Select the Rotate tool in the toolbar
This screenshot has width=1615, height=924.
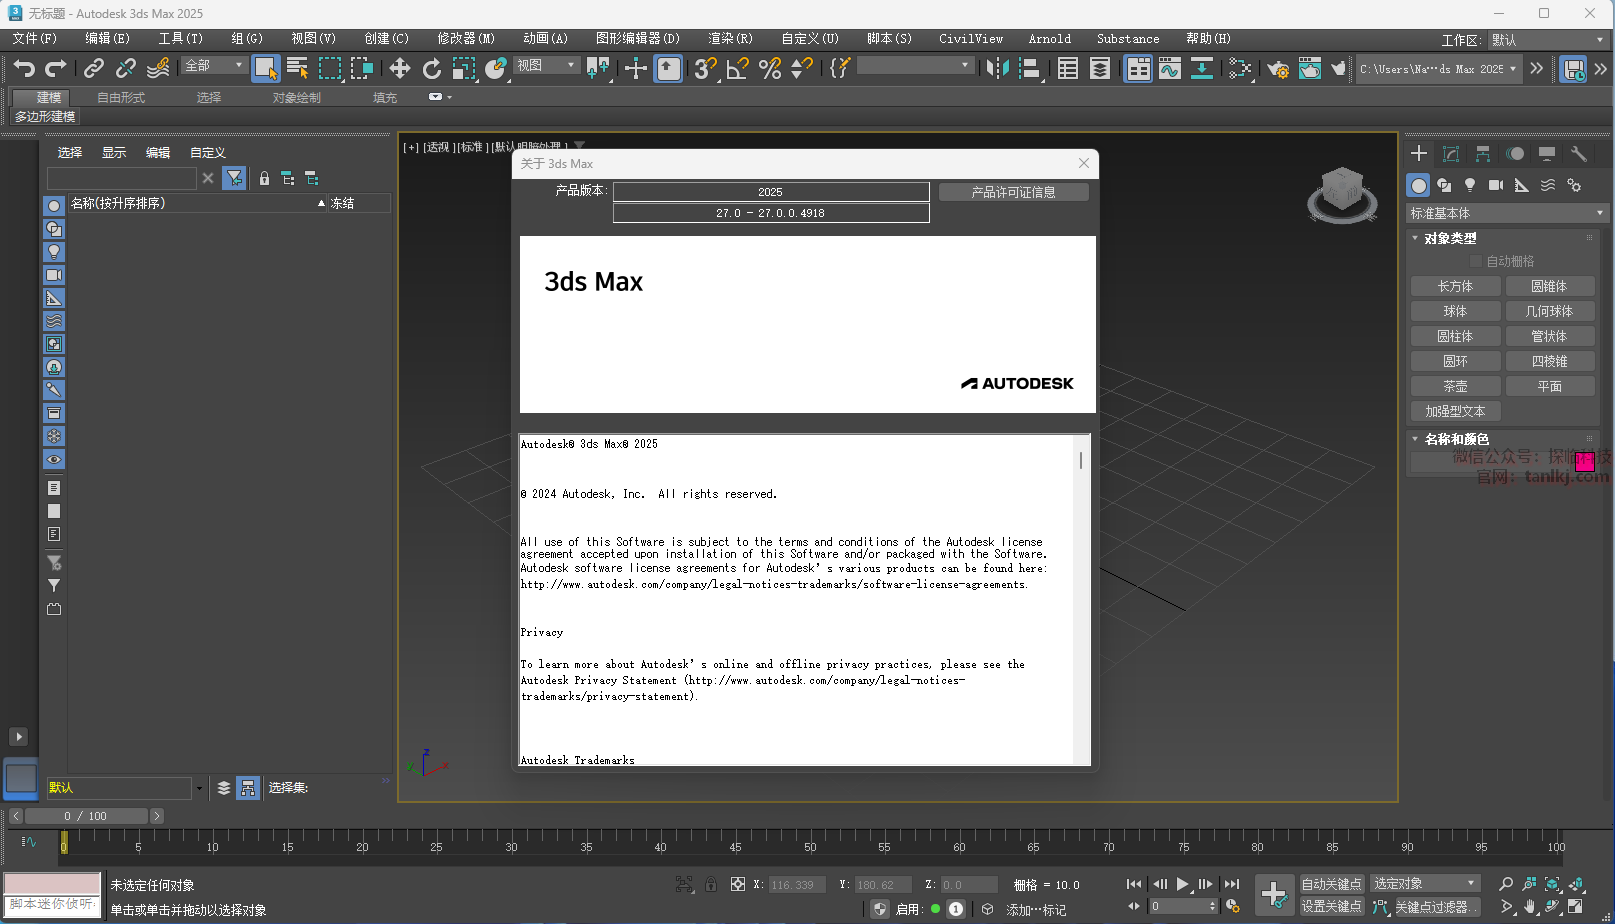432,68
